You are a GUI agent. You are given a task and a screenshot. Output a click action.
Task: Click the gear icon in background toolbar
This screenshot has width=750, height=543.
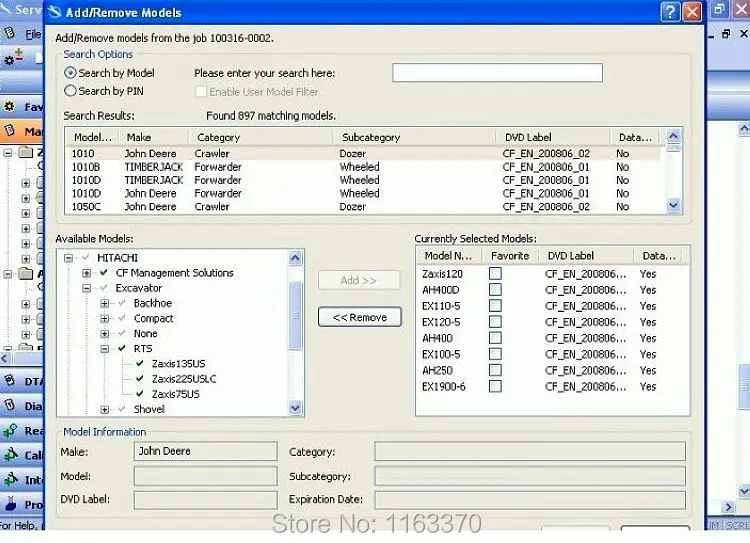coord(10,60)
